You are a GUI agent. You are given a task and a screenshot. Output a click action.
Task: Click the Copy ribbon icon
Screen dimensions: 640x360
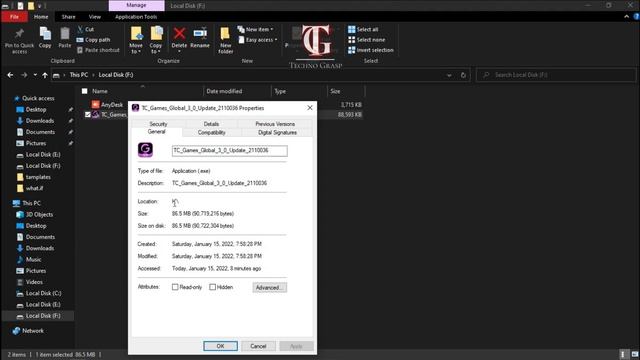point(45,34)
